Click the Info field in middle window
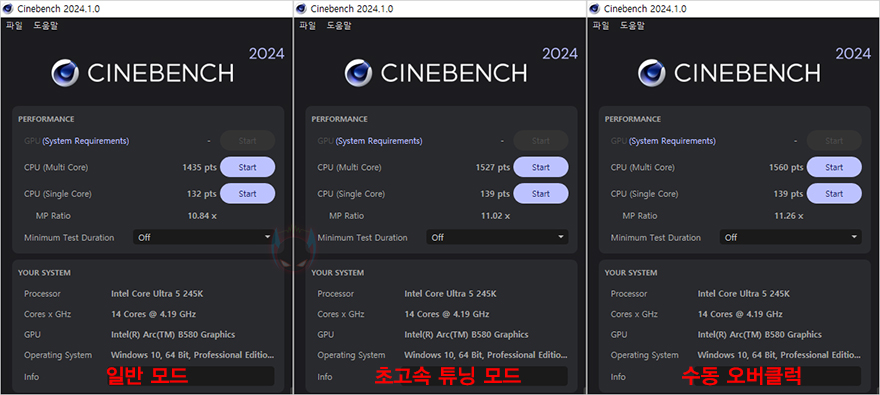This screenshot has height=395, width=880. [485, 376]
